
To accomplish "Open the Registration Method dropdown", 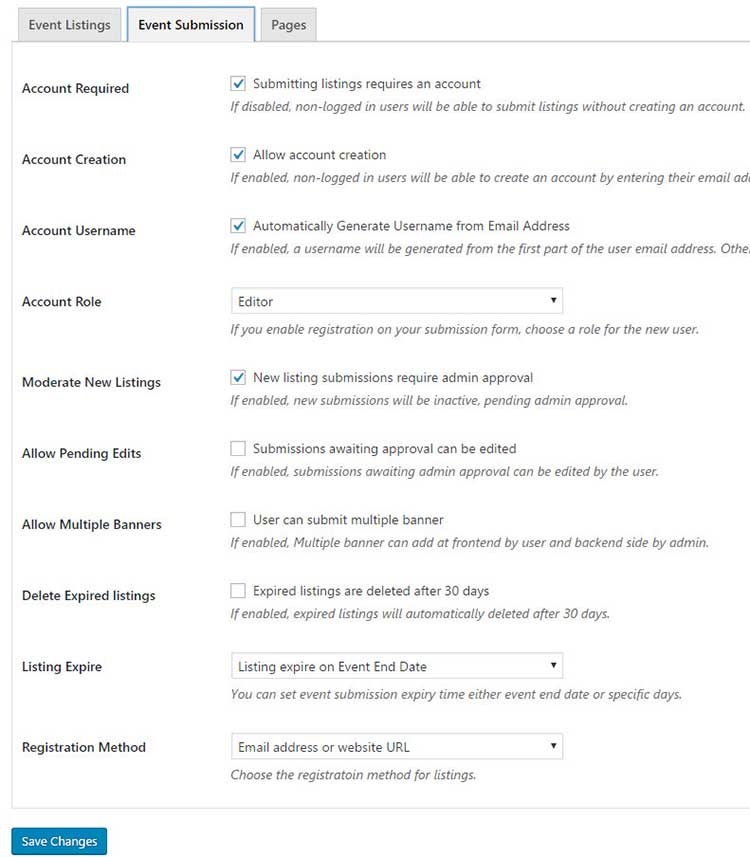I will pyautogui.click(x=396, y=747).
